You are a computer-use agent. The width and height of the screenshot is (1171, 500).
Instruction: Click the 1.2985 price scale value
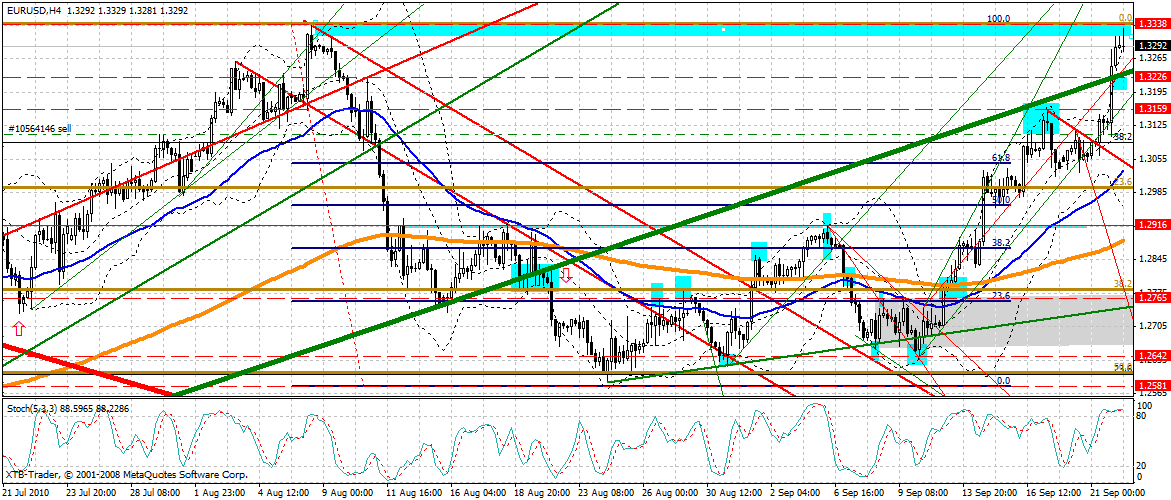pos(1151,192)
